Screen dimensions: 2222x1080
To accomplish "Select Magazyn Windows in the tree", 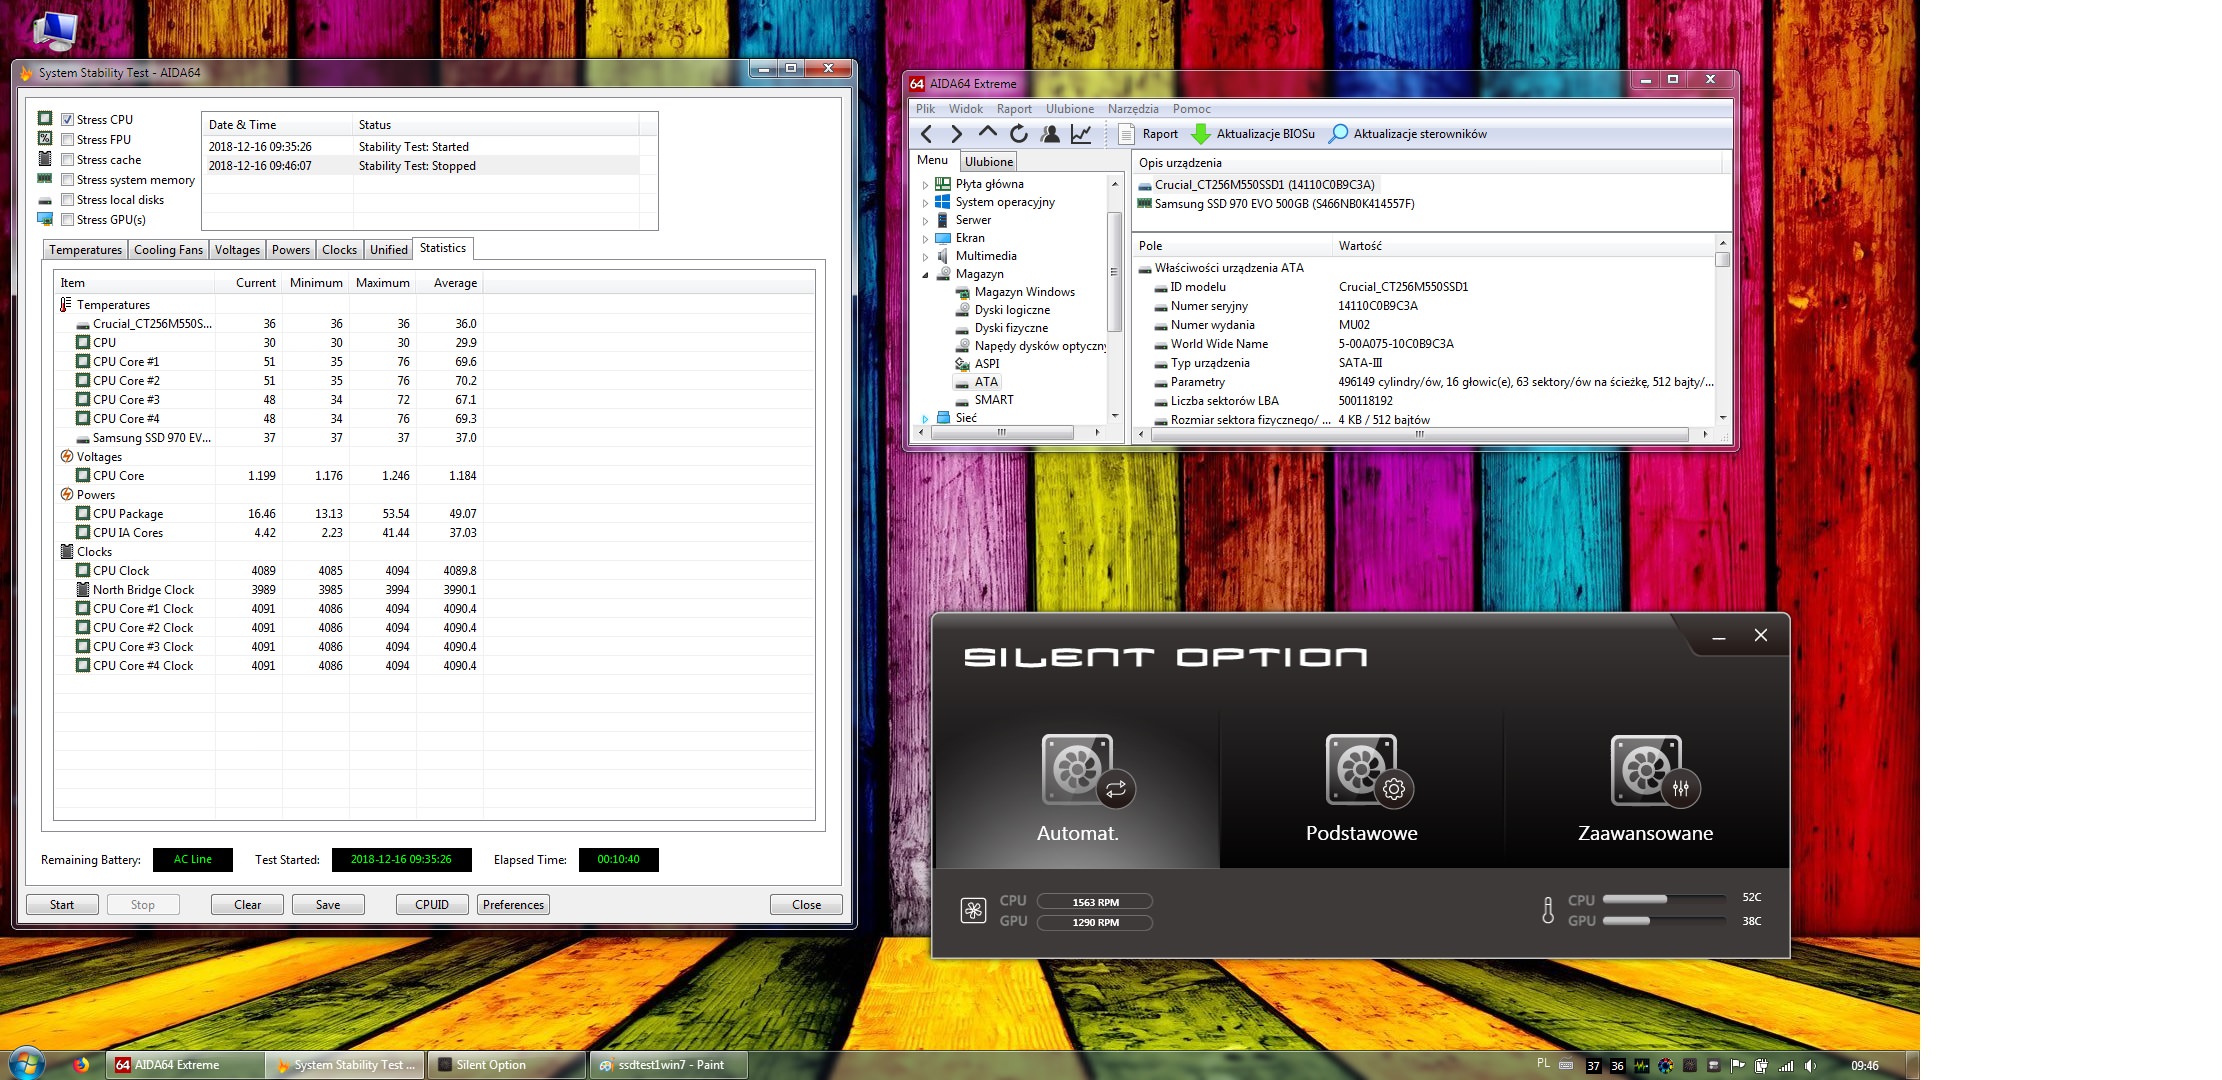I will (x=1024, y=292).
